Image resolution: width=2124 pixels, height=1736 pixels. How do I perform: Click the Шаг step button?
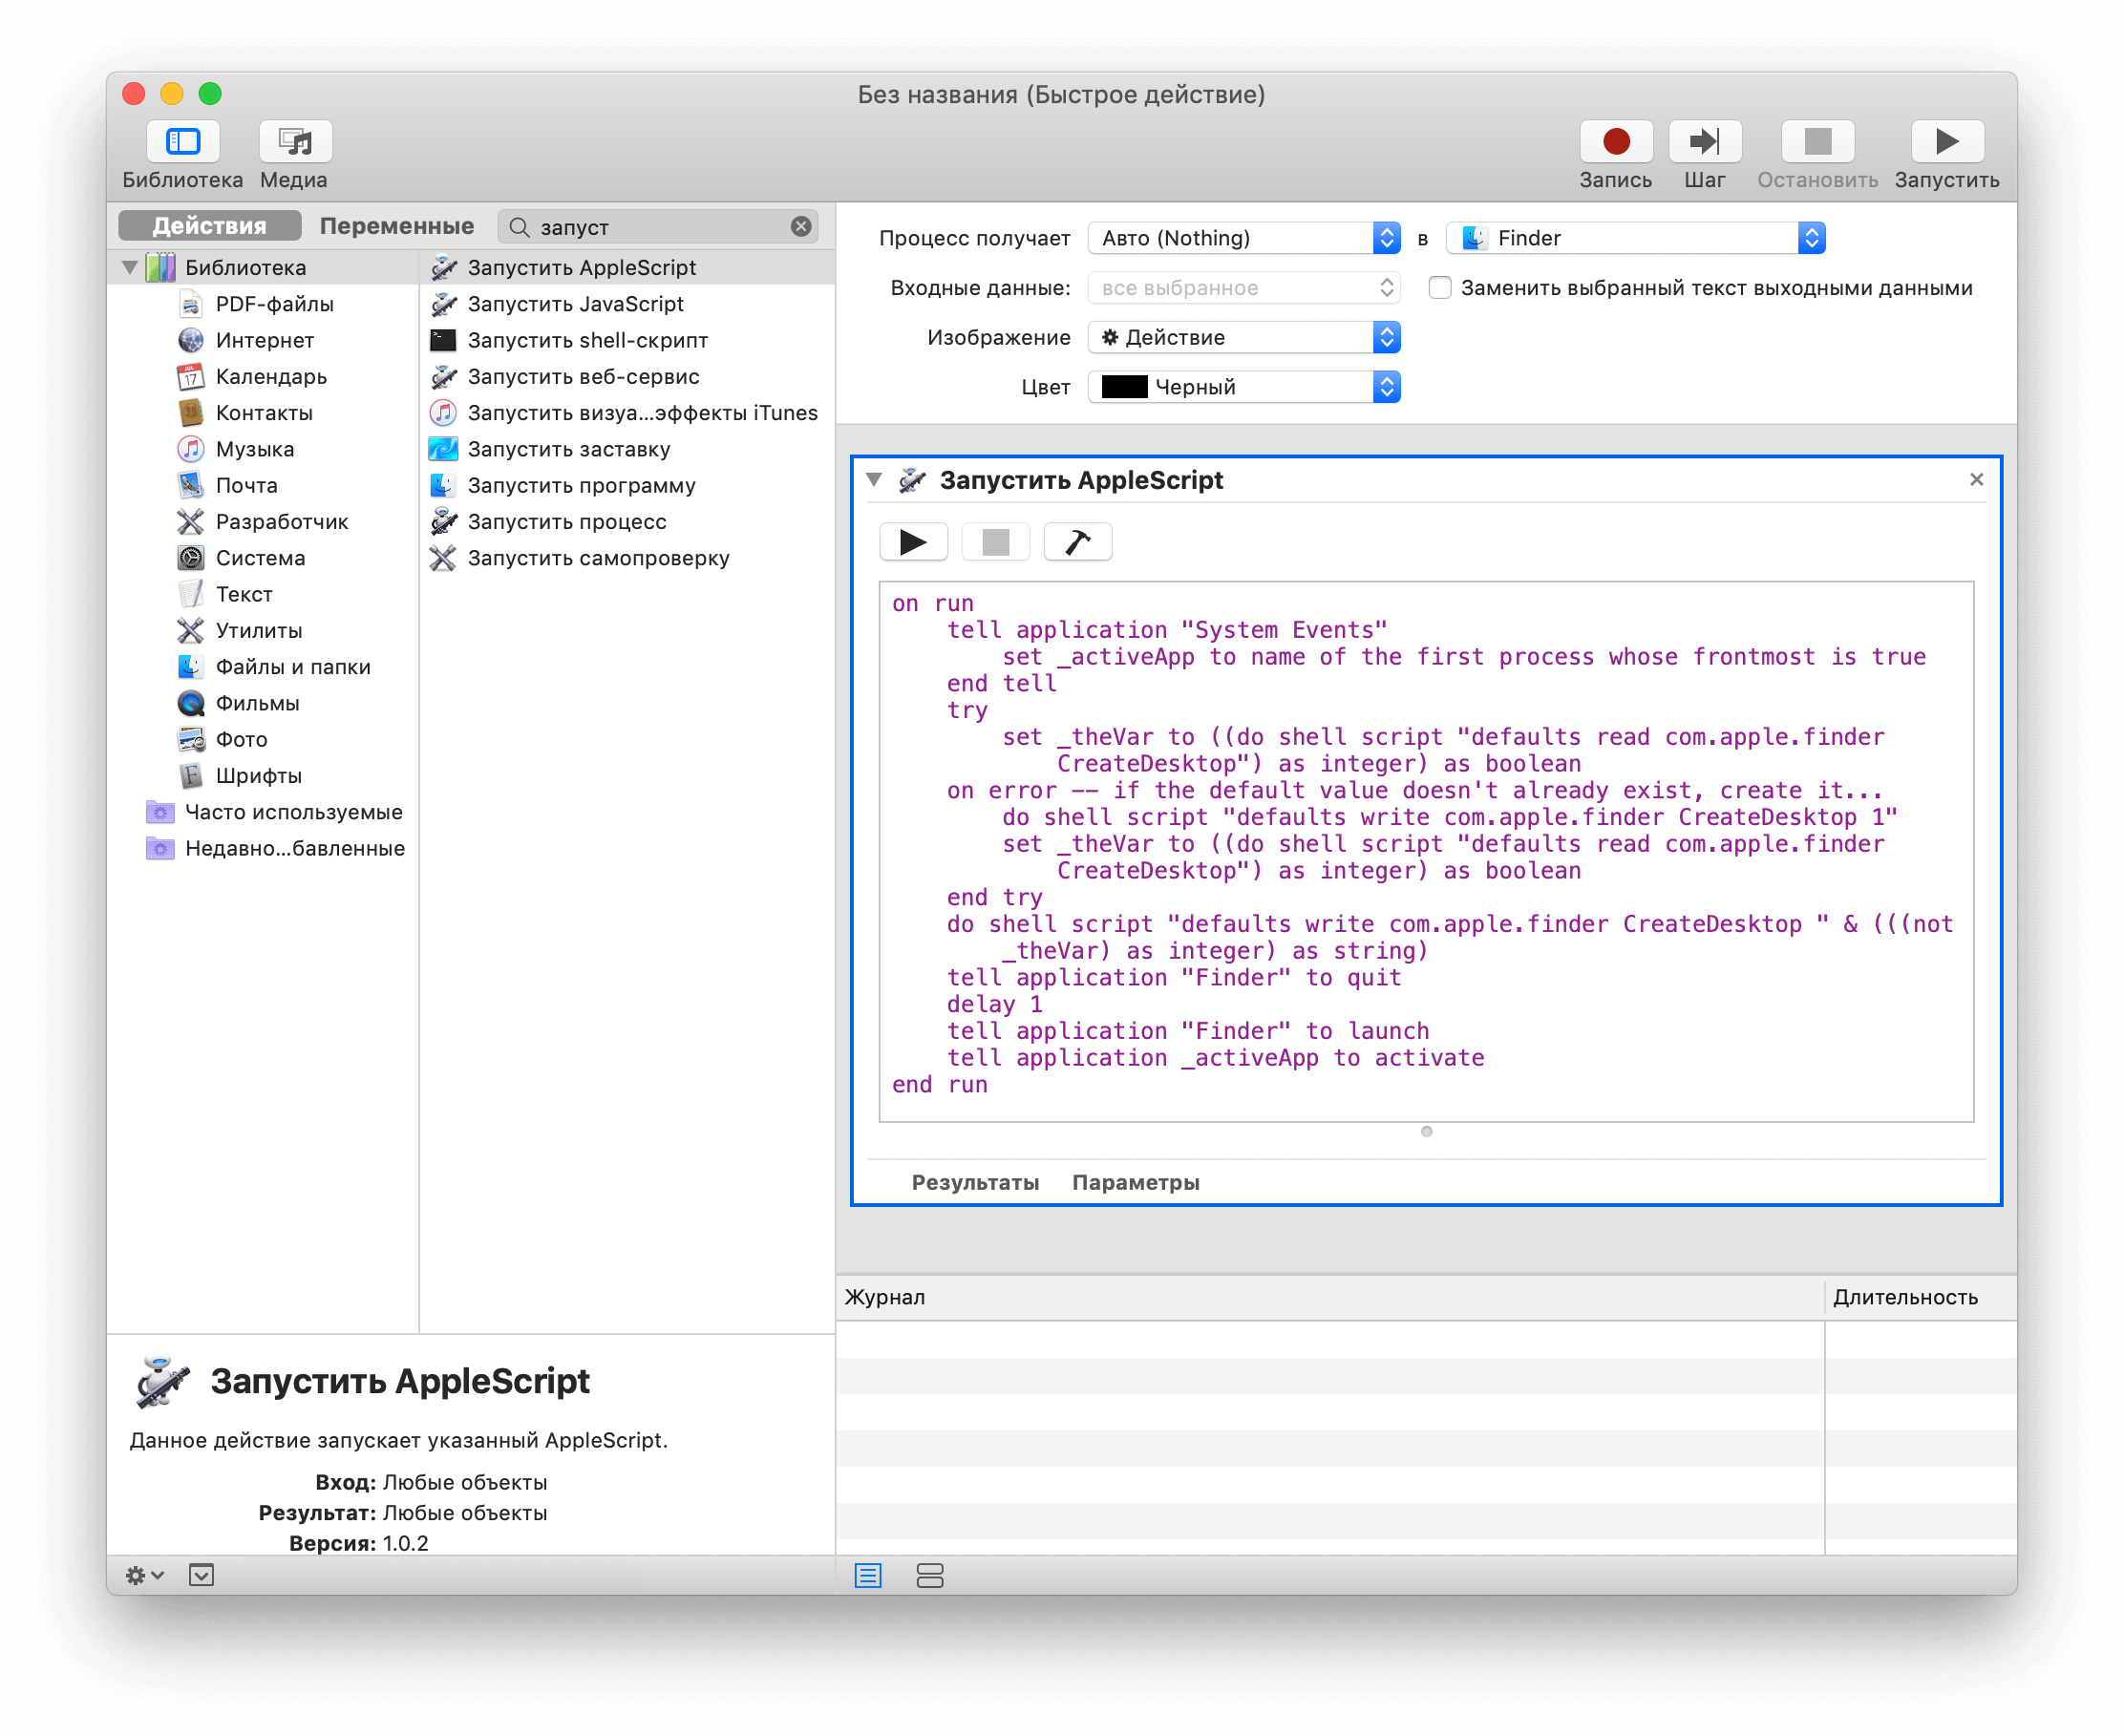1705,141
